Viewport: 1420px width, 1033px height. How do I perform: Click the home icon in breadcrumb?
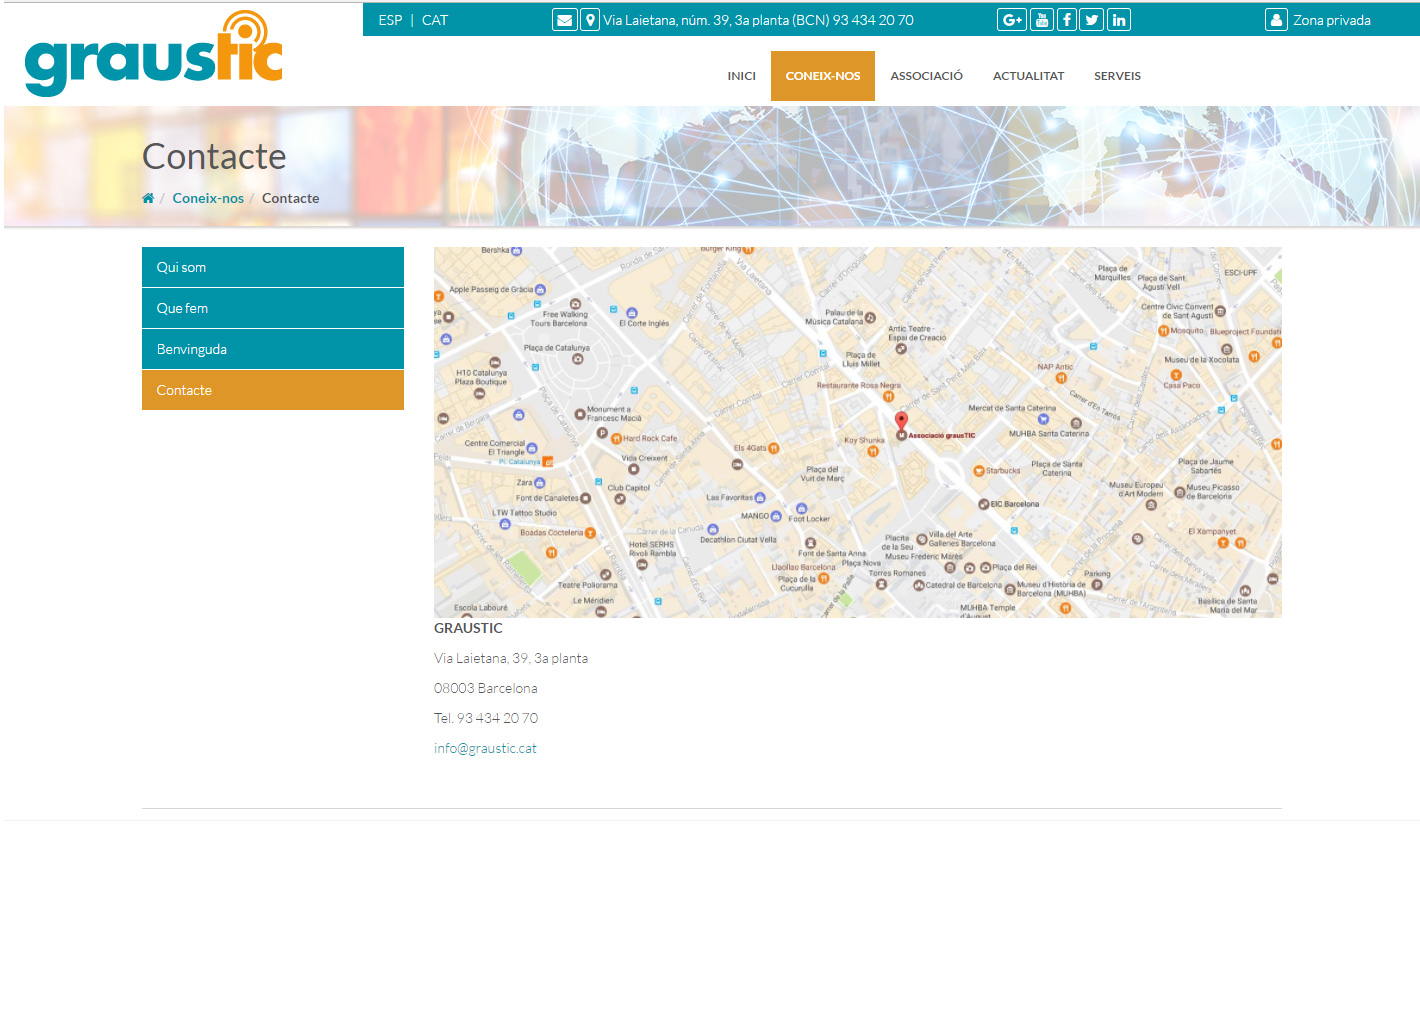tap(148, 198)
